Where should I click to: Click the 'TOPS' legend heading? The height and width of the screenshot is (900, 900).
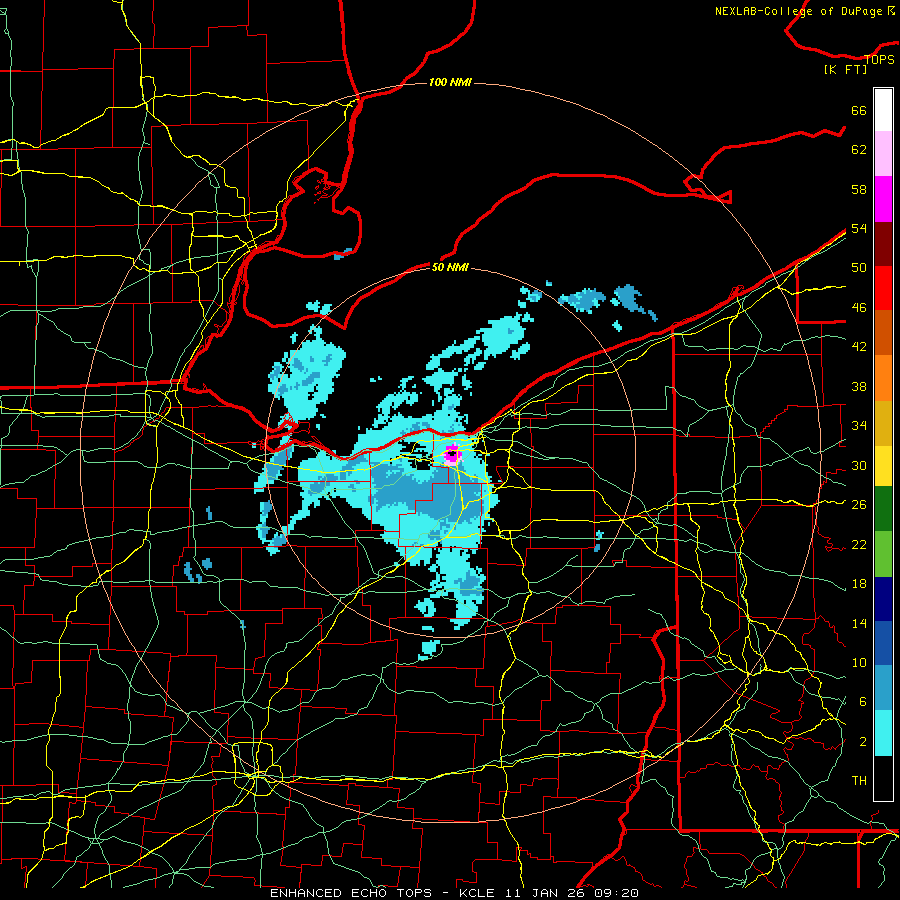coord(879,59)
